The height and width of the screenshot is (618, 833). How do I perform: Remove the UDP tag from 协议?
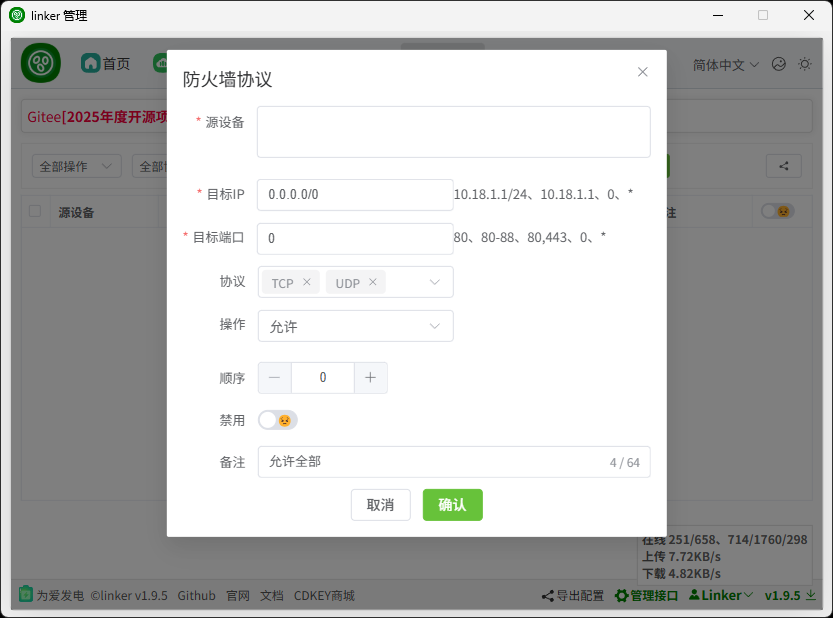click(372, 283)
